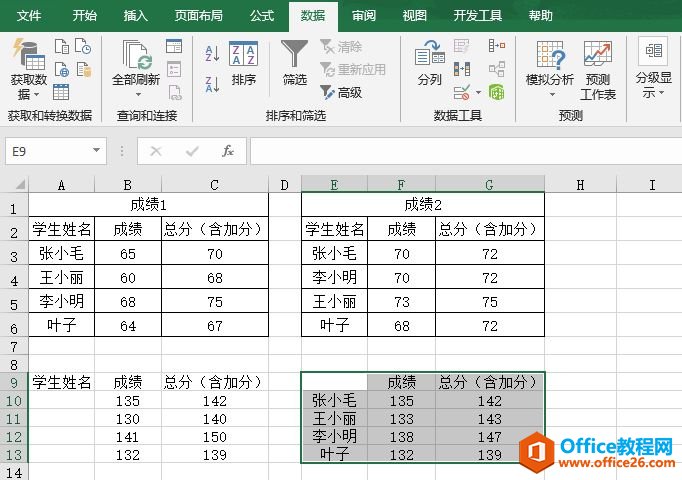Switch to the 审阅 (Review) tab

point(364,16)
